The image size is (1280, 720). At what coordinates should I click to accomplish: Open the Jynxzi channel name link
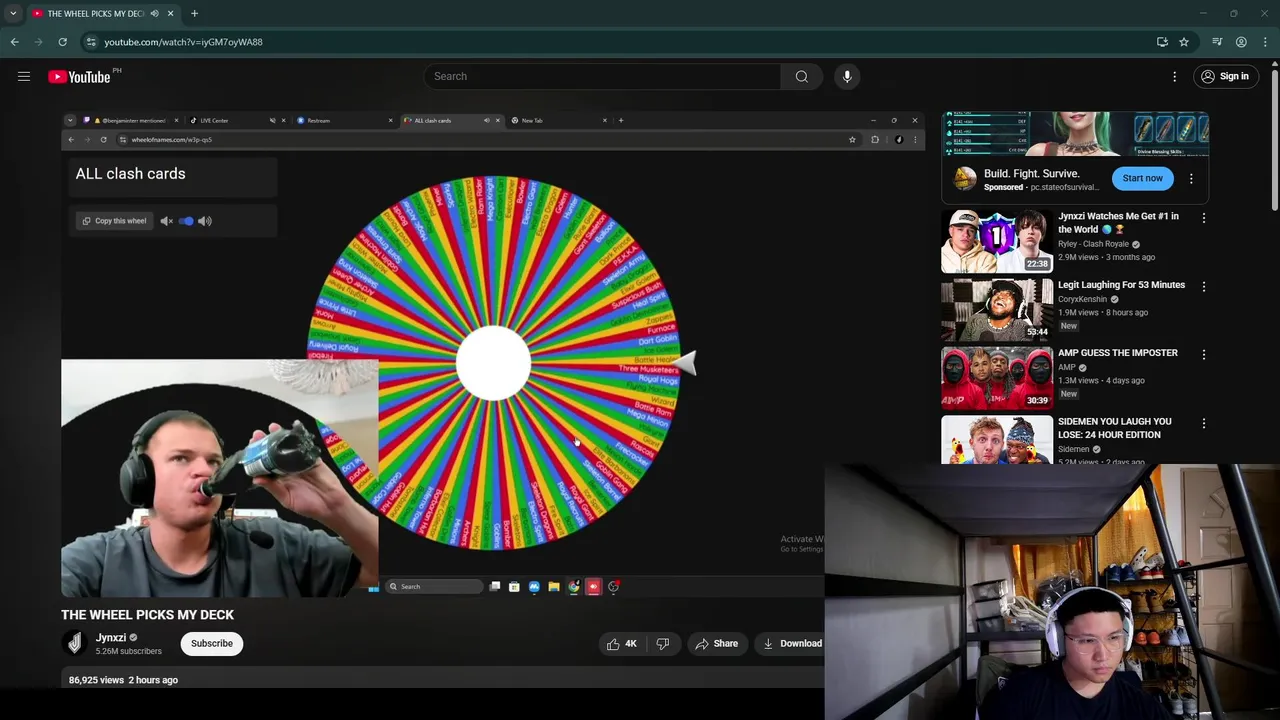[x=111, y=637]
